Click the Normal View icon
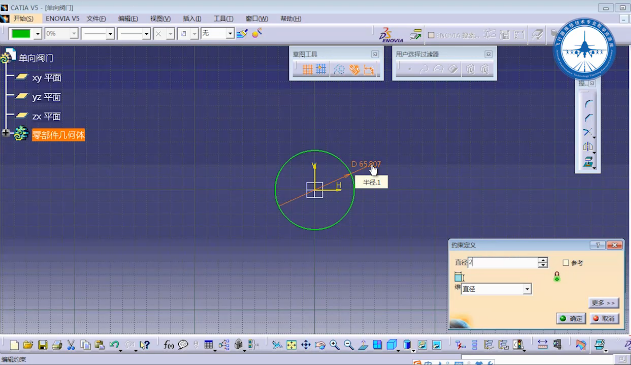Image resolution: width=631 pixels, height=365 pixels. (x=363, y=345)
